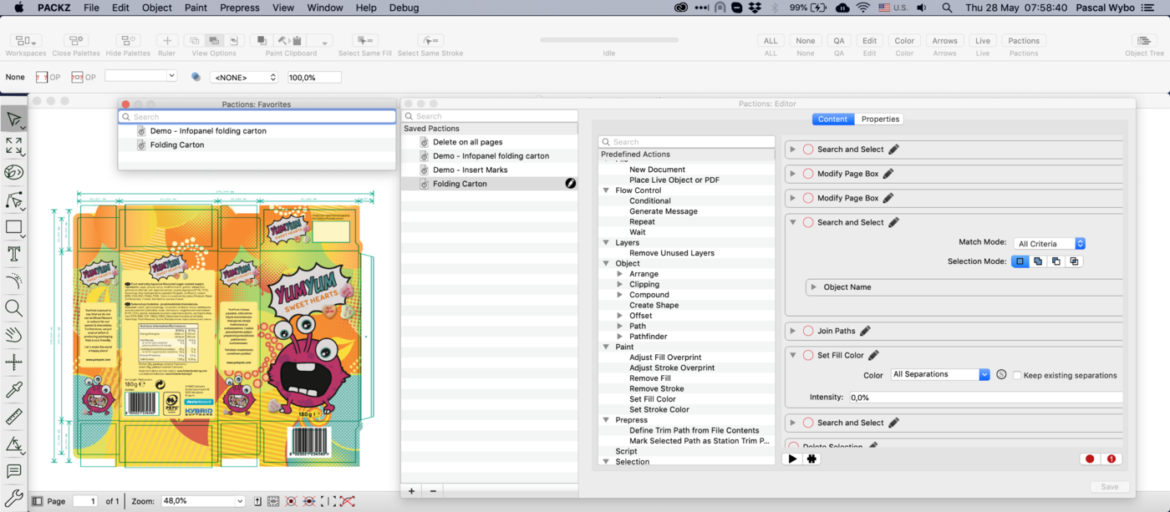Select the Transform scale arrows tool
The image size is (1170, 512).
tap(13, 145)
